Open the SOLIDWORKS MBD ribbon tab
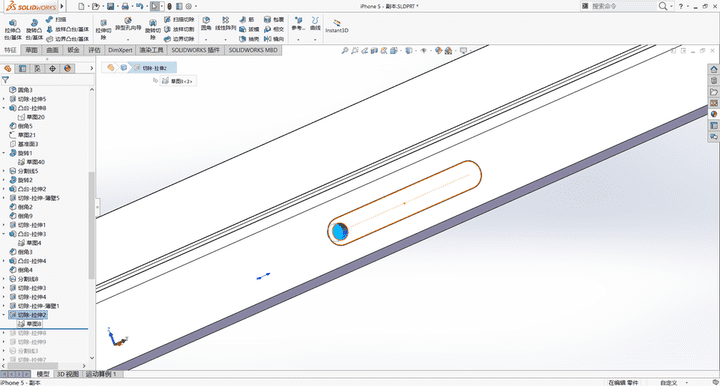Viewport: 720px width, 386px height. 253,50
